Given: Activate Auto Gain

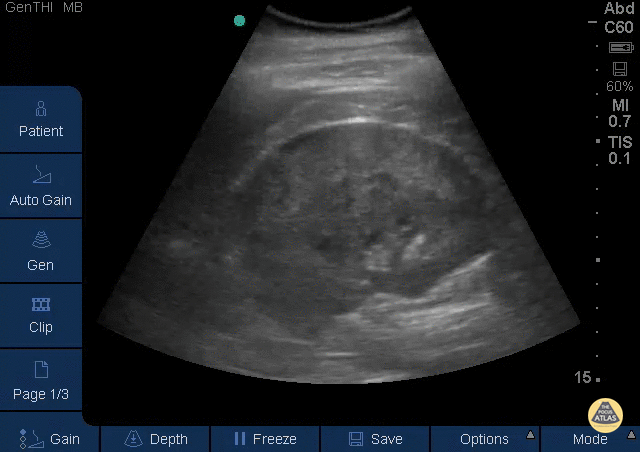Looking at the screenshot, I should pos(41,186).
